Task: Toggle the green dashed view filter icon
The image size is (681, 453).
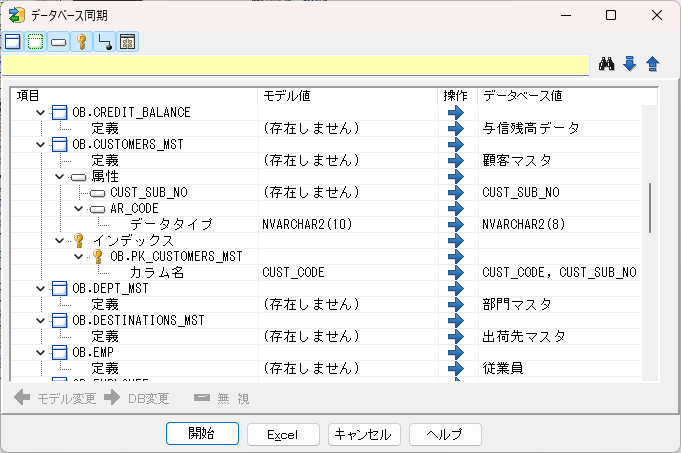Action: click(36, 42)
